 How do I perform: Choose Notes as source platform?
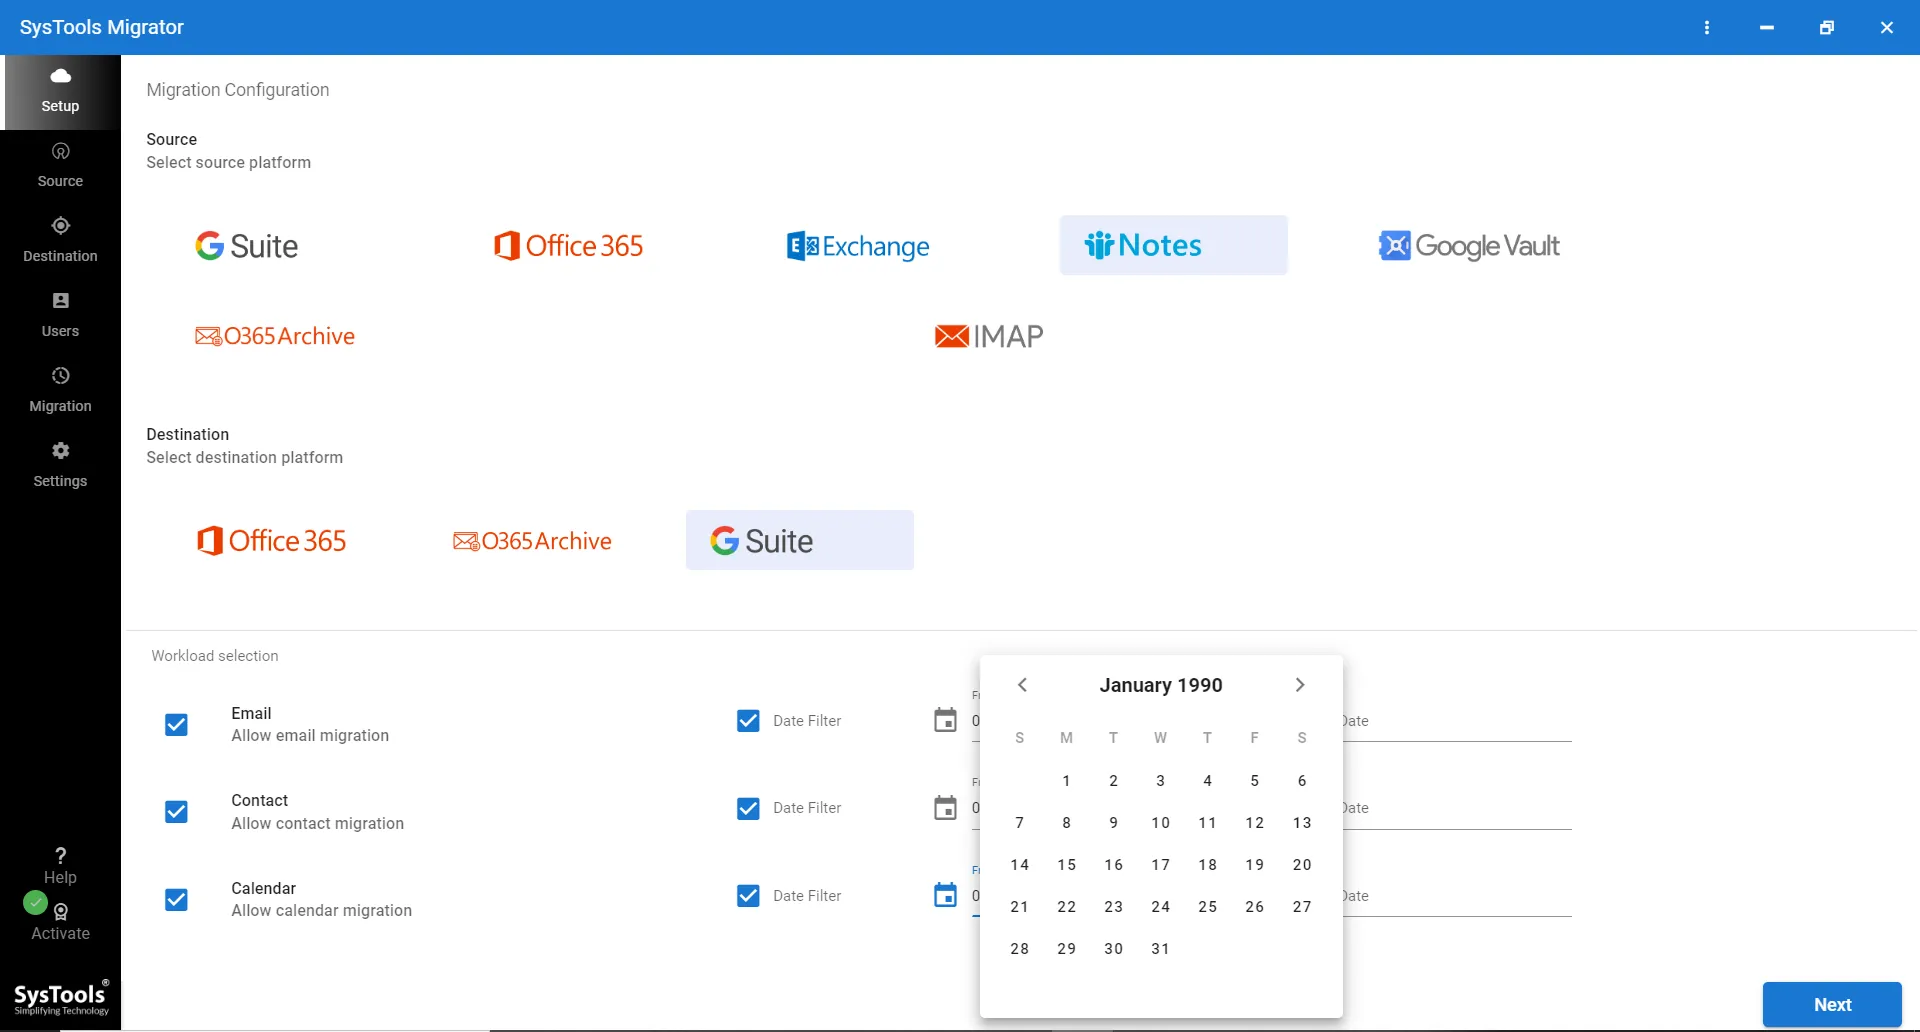[1173, 245]
